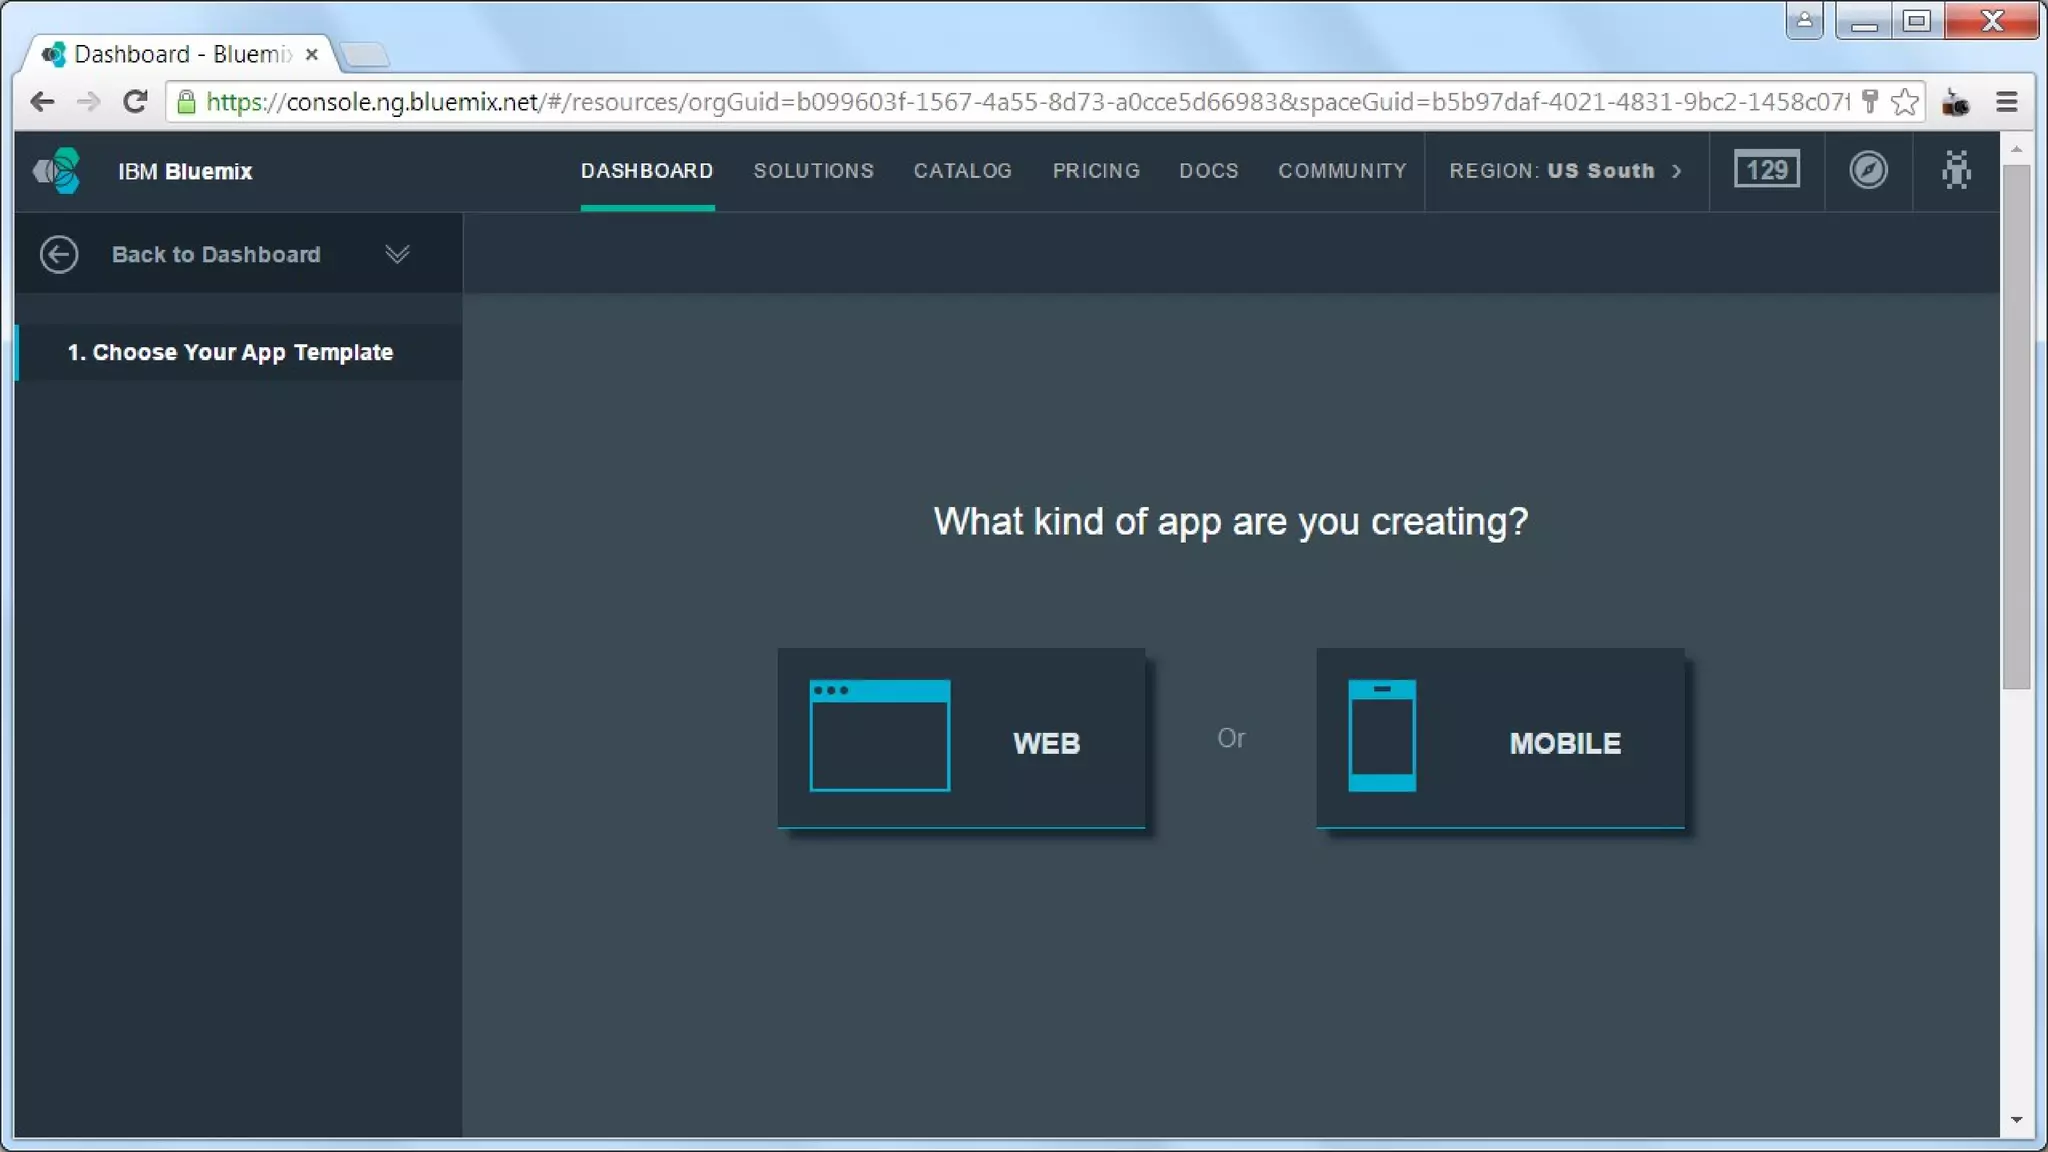
Task: Open the user avatar robot icon
Action: 1955,170
